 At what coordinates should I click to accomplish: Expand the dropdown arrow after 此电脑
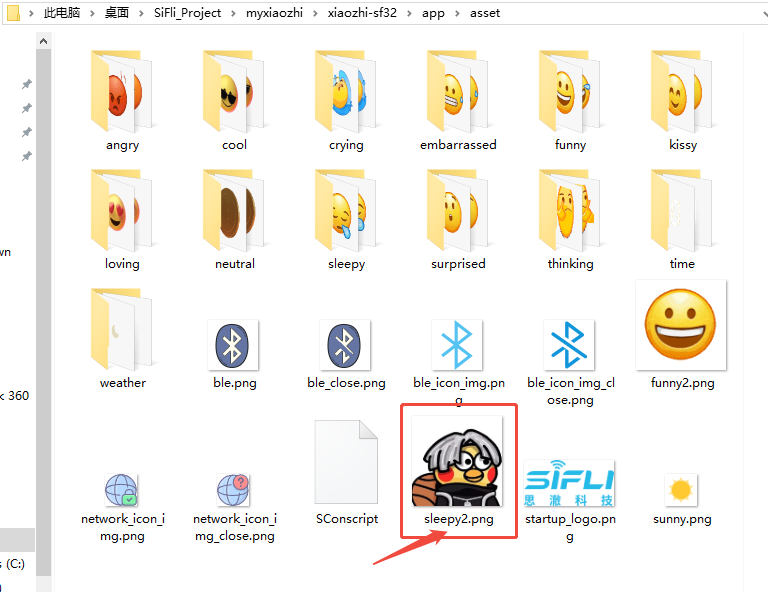coord(92,13)
